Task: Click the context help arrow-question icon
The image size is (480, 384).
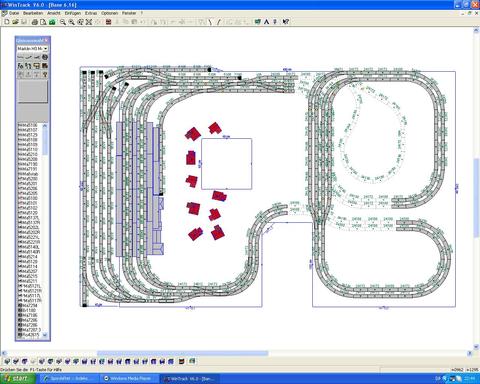Action: [x=286, y=22]
